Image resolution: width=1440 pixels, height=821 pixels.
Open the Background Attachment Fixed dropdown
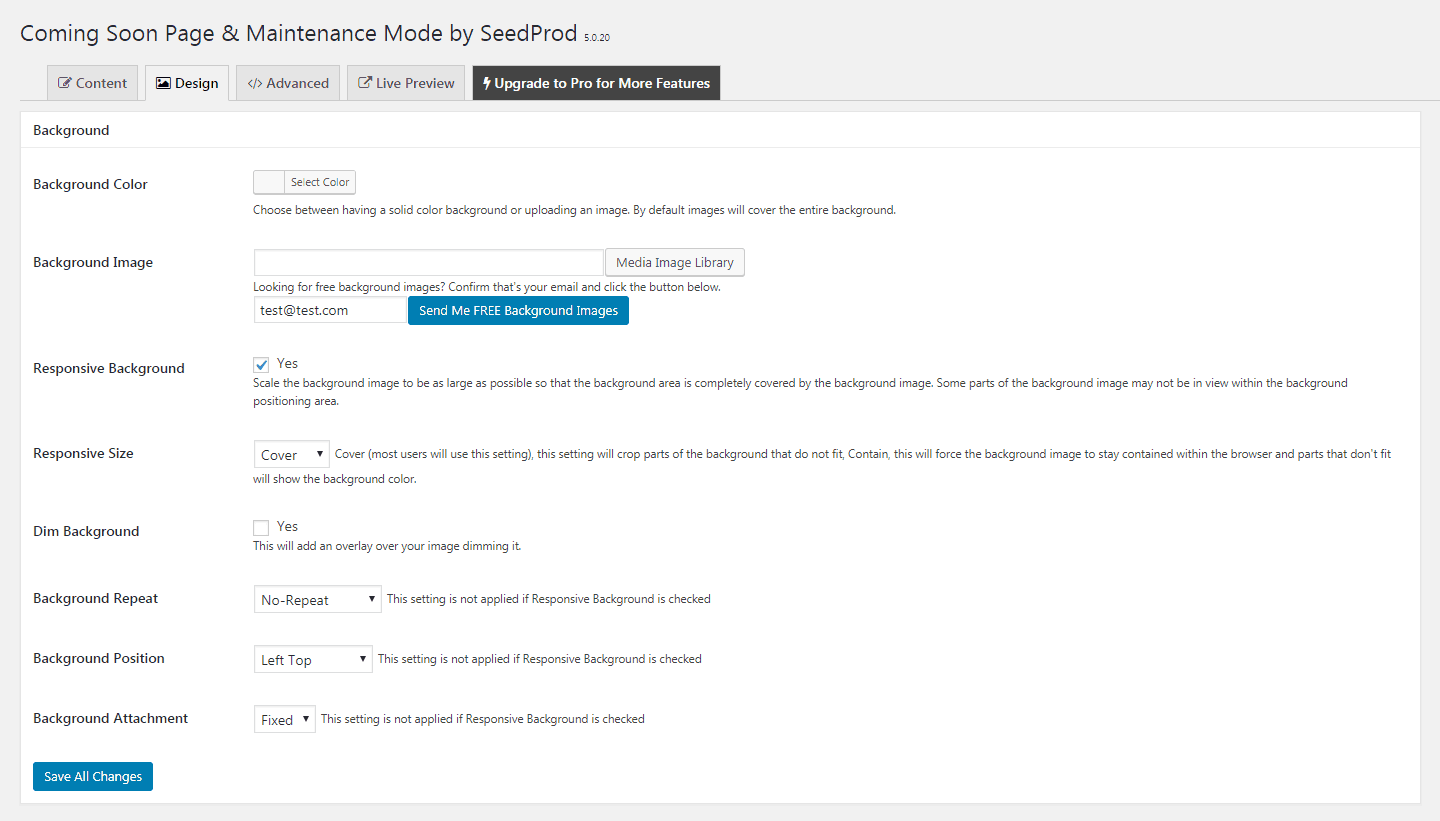pos(285,719)
